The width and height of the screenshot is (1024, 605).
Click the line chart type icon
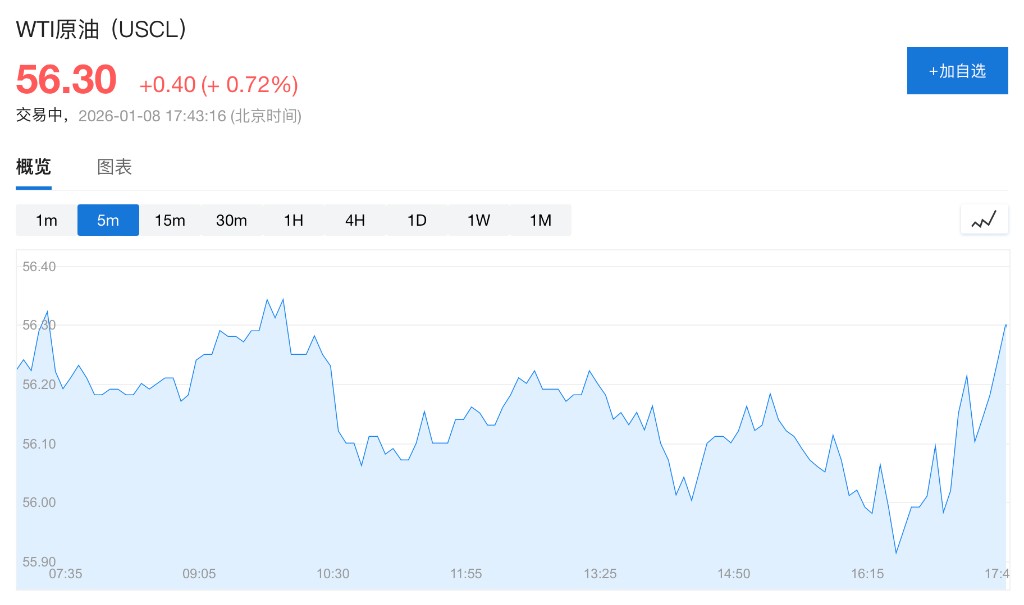[x=984, y=220]
